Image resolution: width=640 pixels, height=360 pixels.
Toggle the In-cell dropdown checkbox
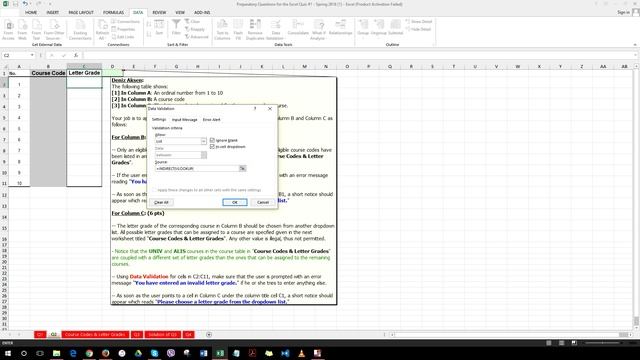point(212,147)
